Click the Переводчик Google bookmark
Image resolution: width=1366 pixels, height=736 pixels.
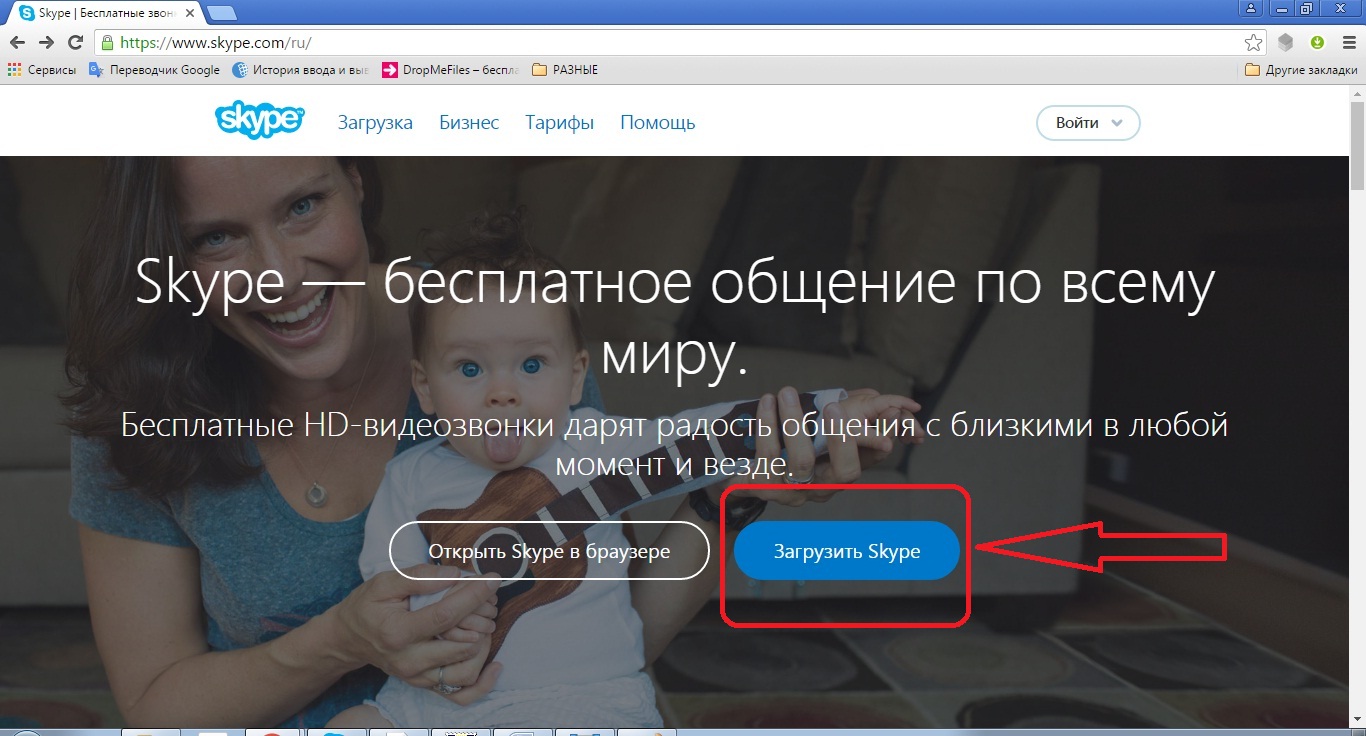pos(154,70)
